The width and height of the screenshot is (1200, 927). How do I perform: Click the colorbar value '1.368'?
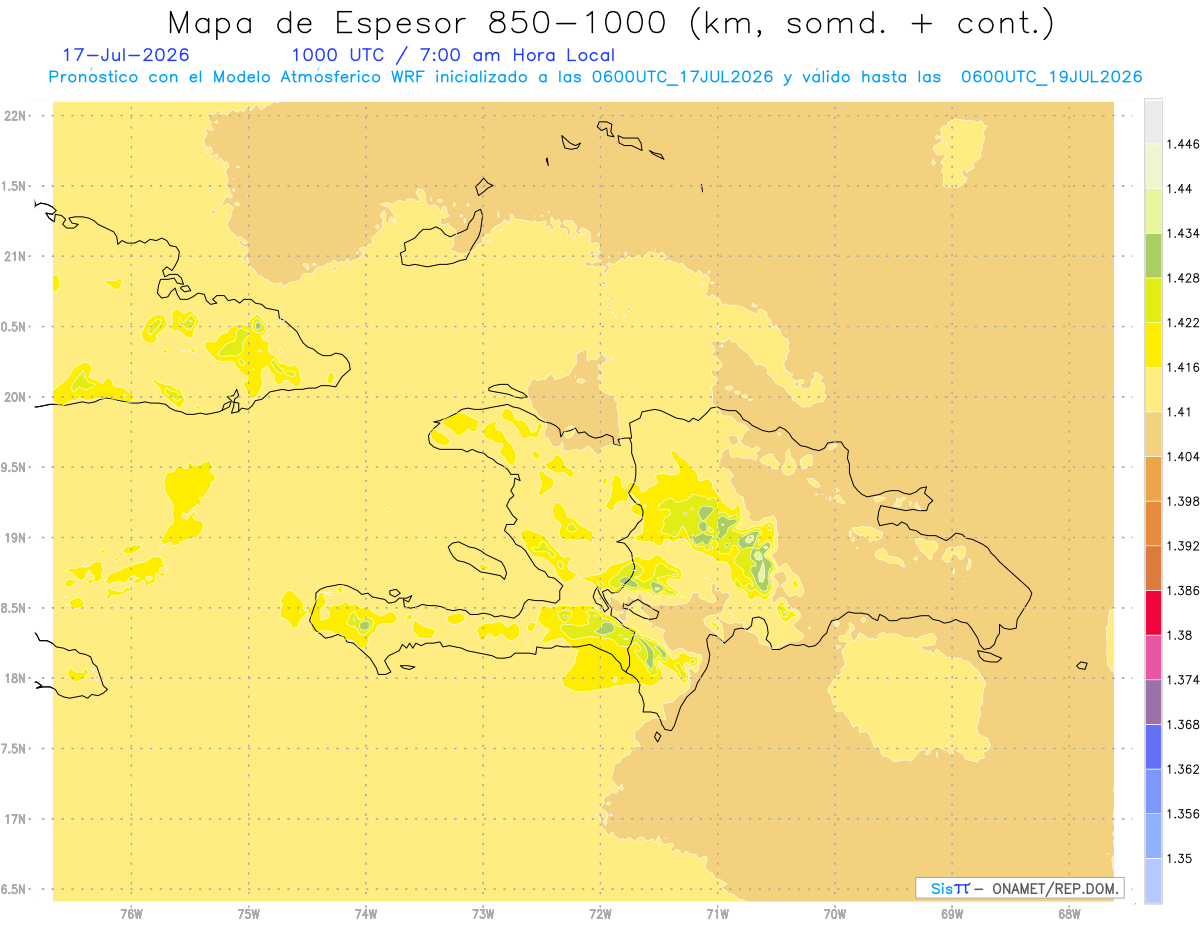point(1182,724)
